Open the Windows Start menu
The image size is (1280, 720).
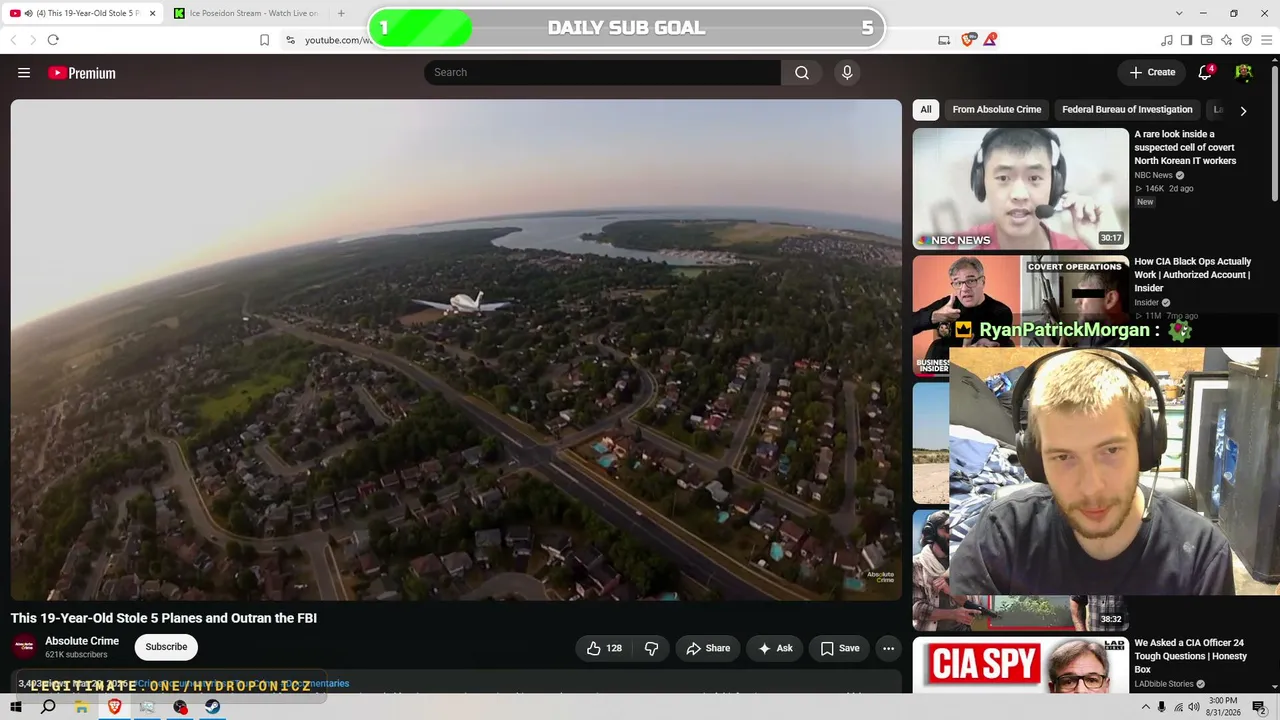click(17, 707)
